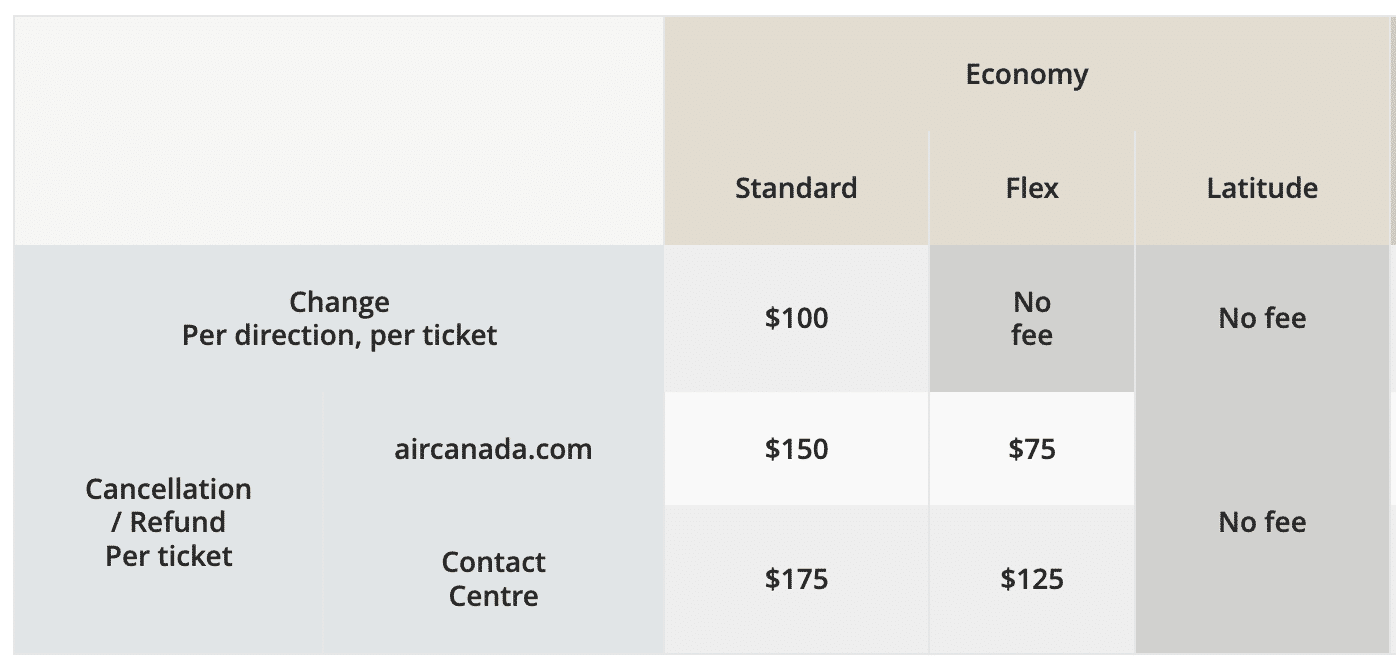Click the $175 Contact Centre fee

tap(796, 579)
